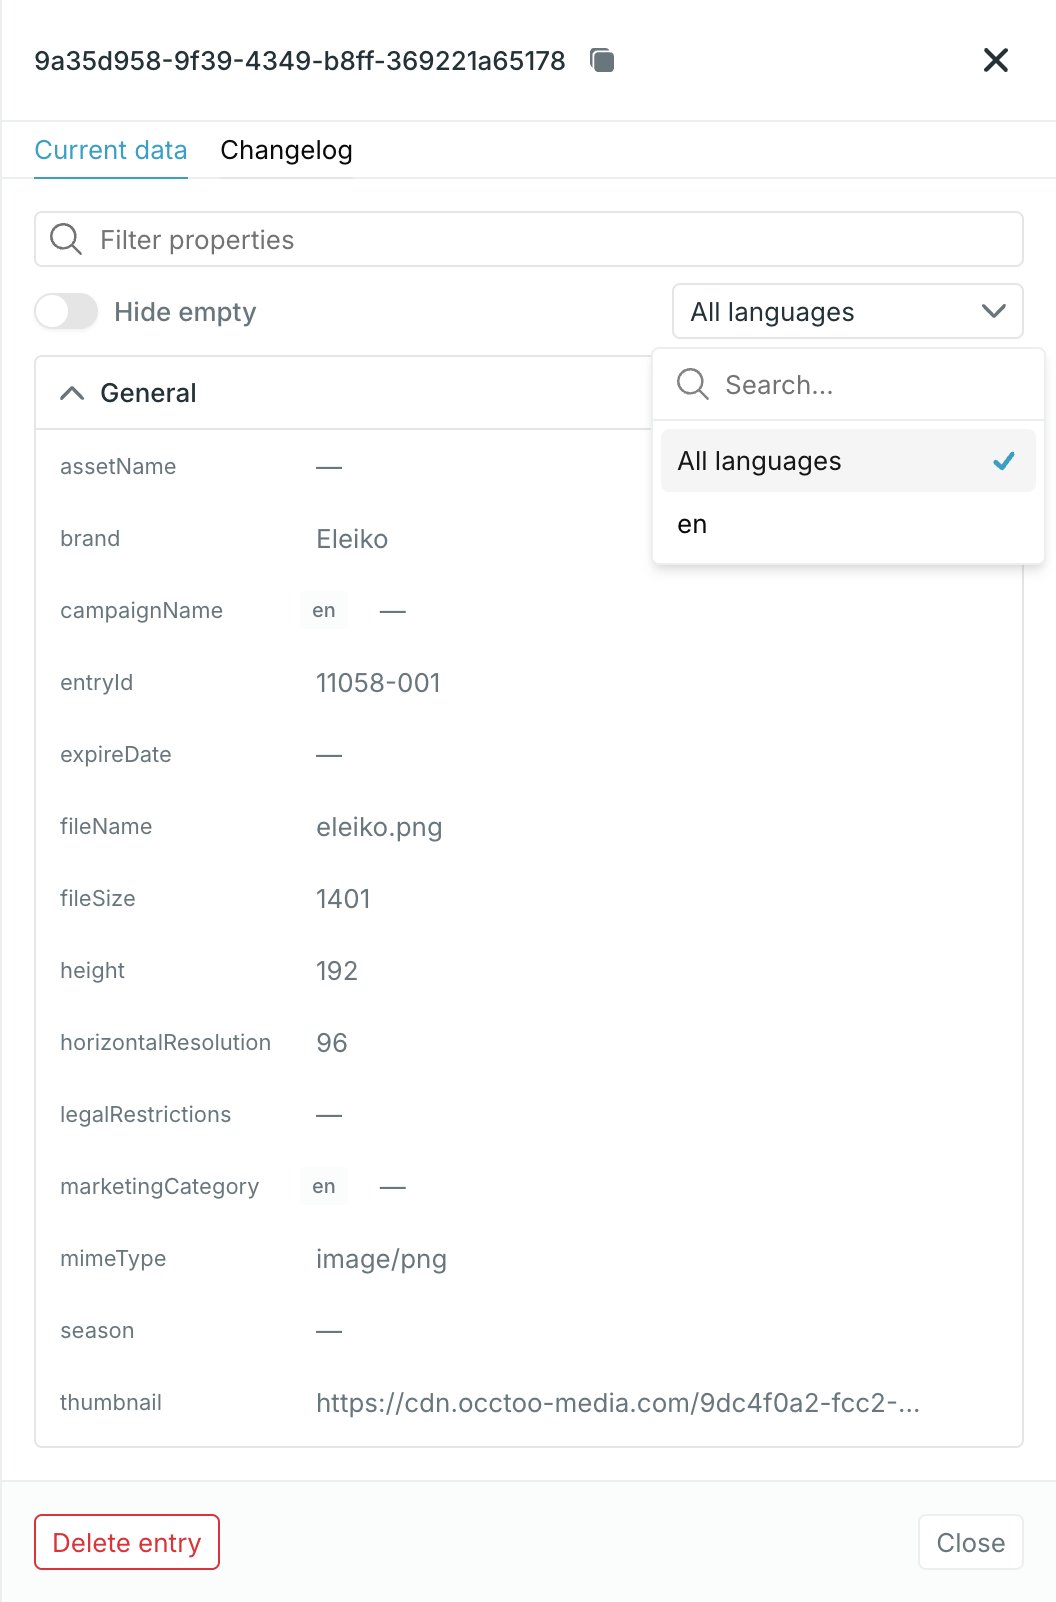The width and height of the screenshot is (1056, 1602).
Task: Click the marketingCategory property label
Action: tap(159, 1187)
